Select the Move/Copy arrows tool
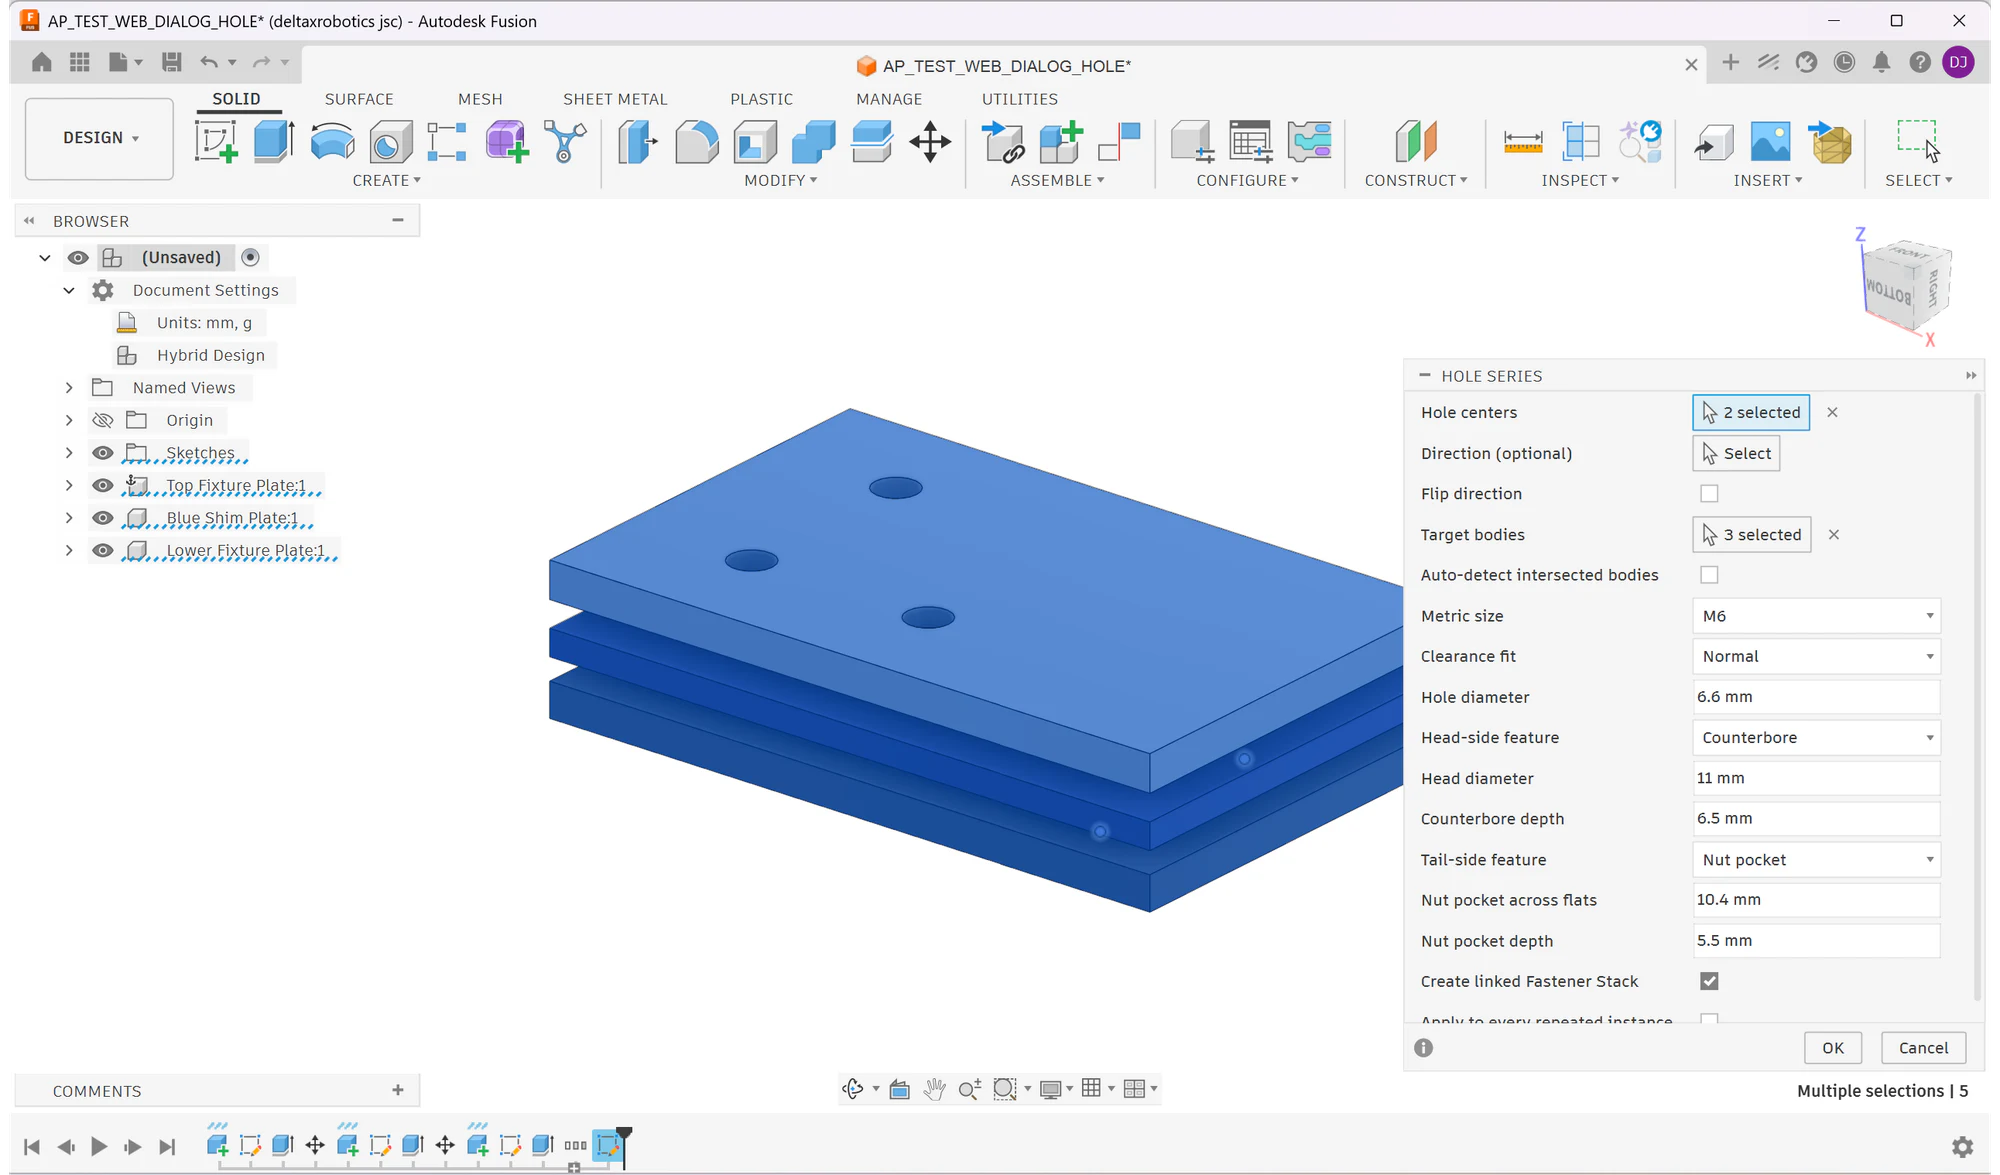The image size is (2000, 1175). point(930,141)
